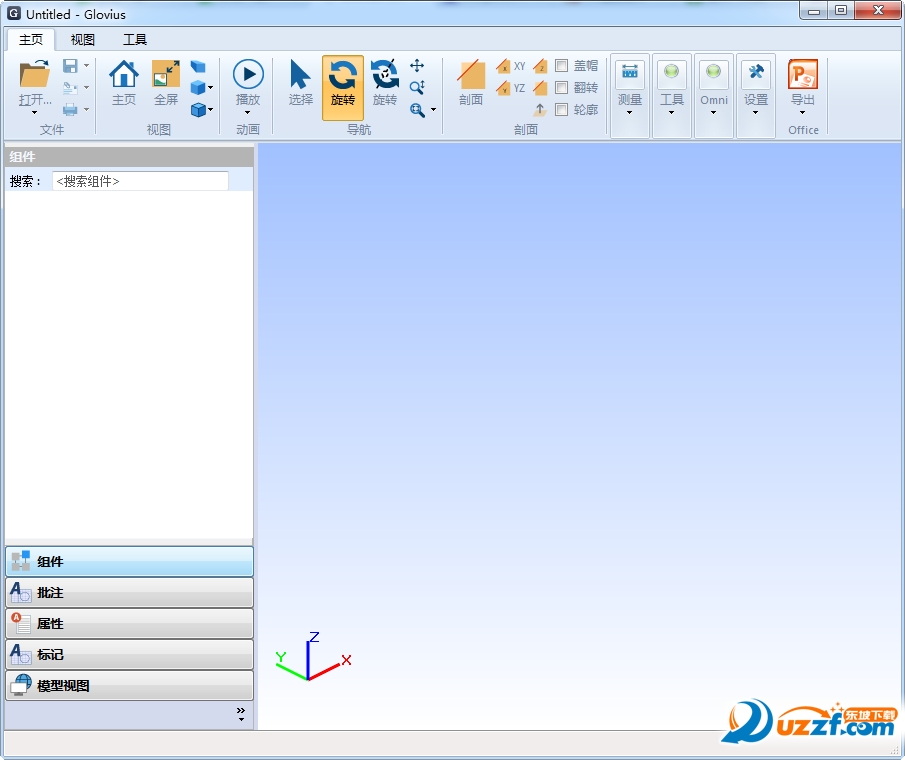Click the send-by-mail icon below save
905x760 pixels.
[x=70, y=88]
